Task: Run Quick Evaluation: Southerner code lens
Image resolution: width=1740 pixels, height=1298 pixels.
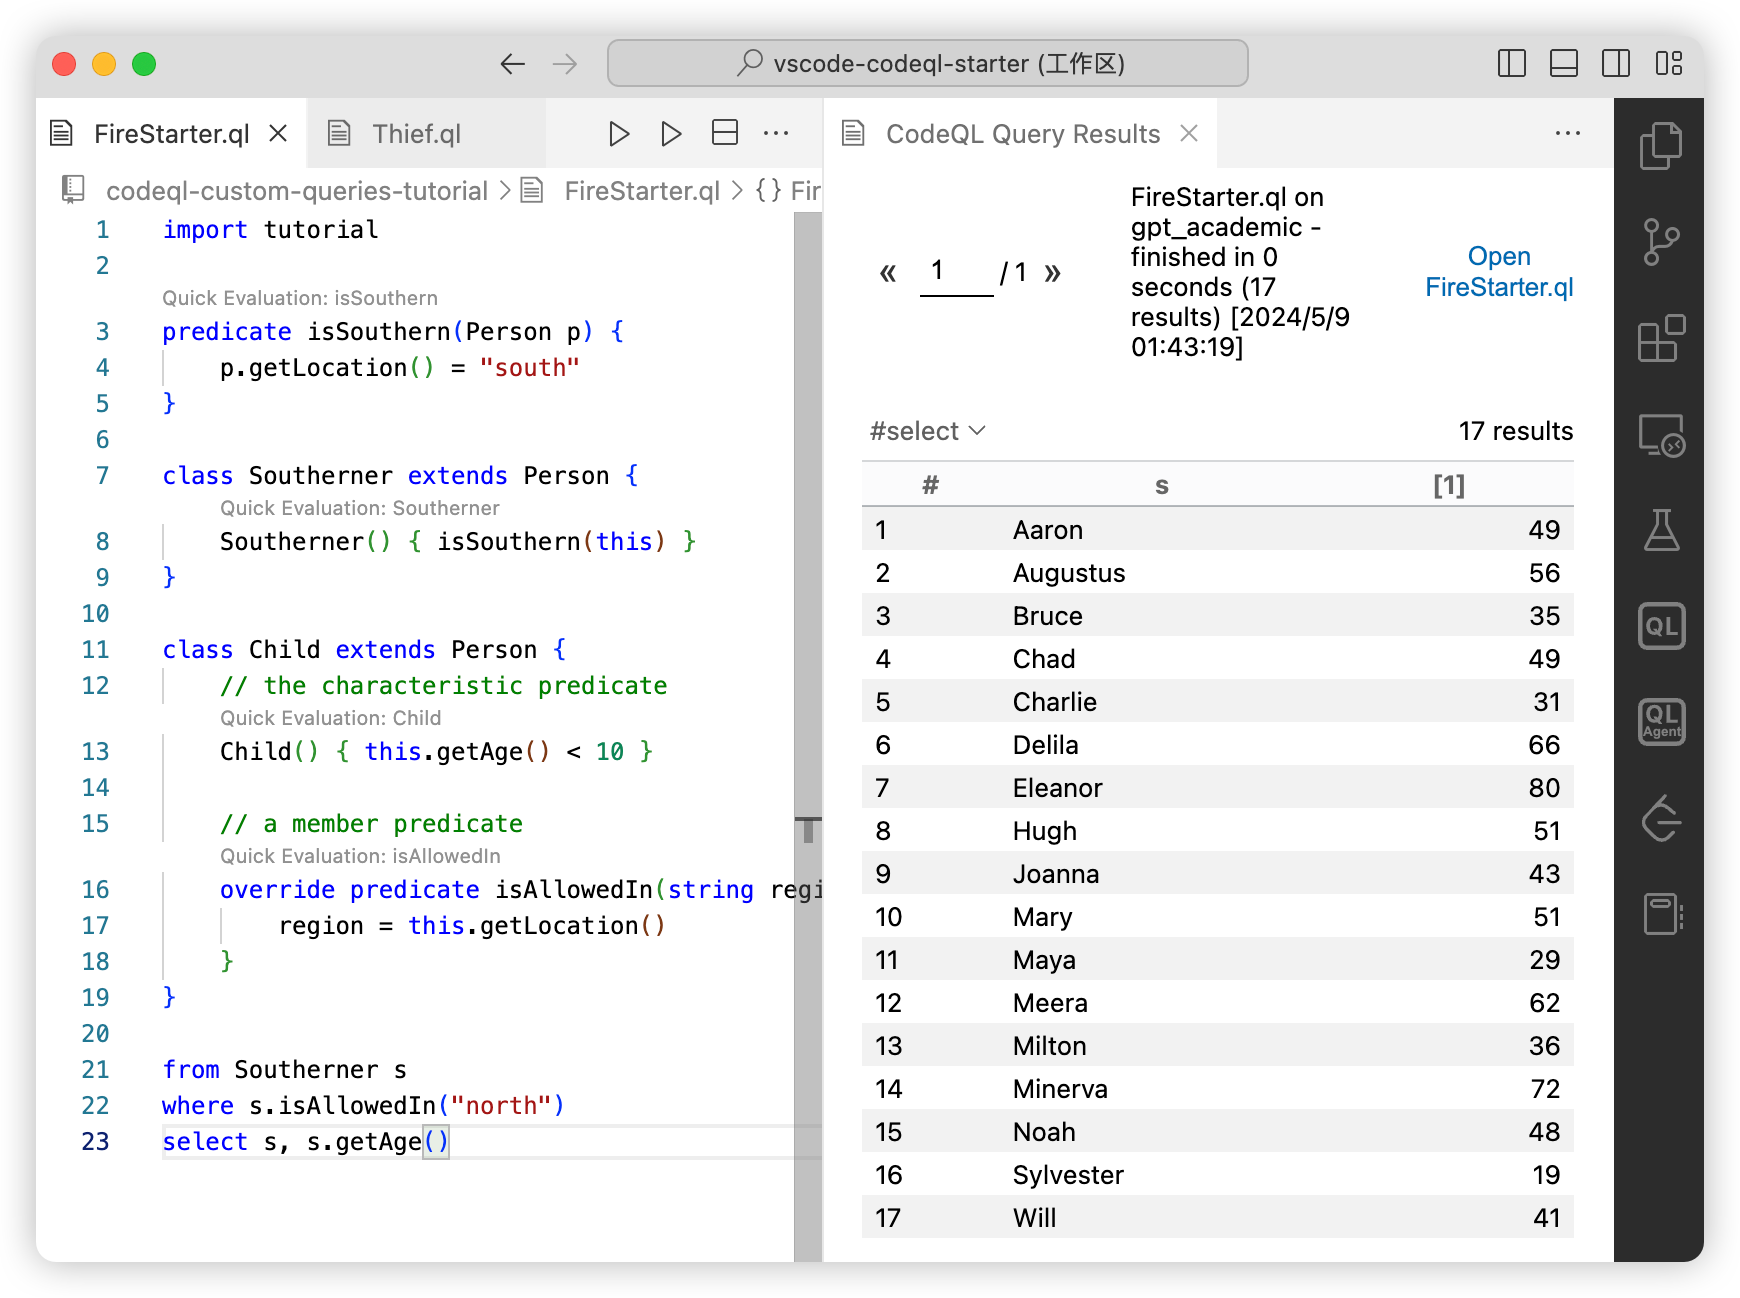Action: click(360, 508)
